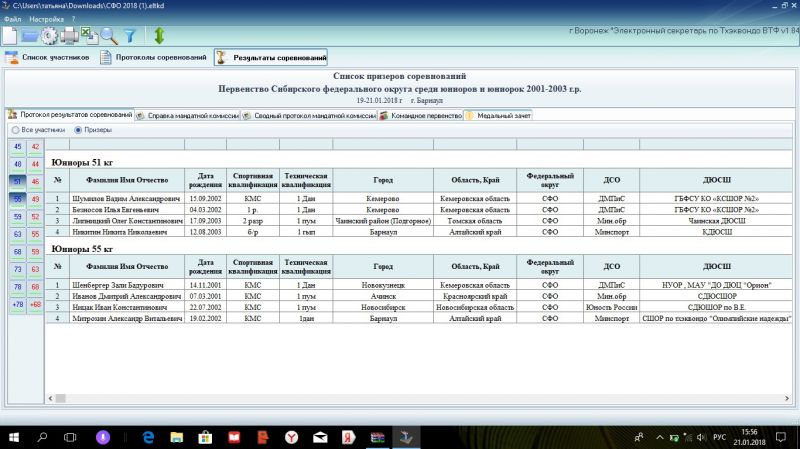Click the new blank document toolbar icon
800x449 pixels.
(x=10, y=35)
